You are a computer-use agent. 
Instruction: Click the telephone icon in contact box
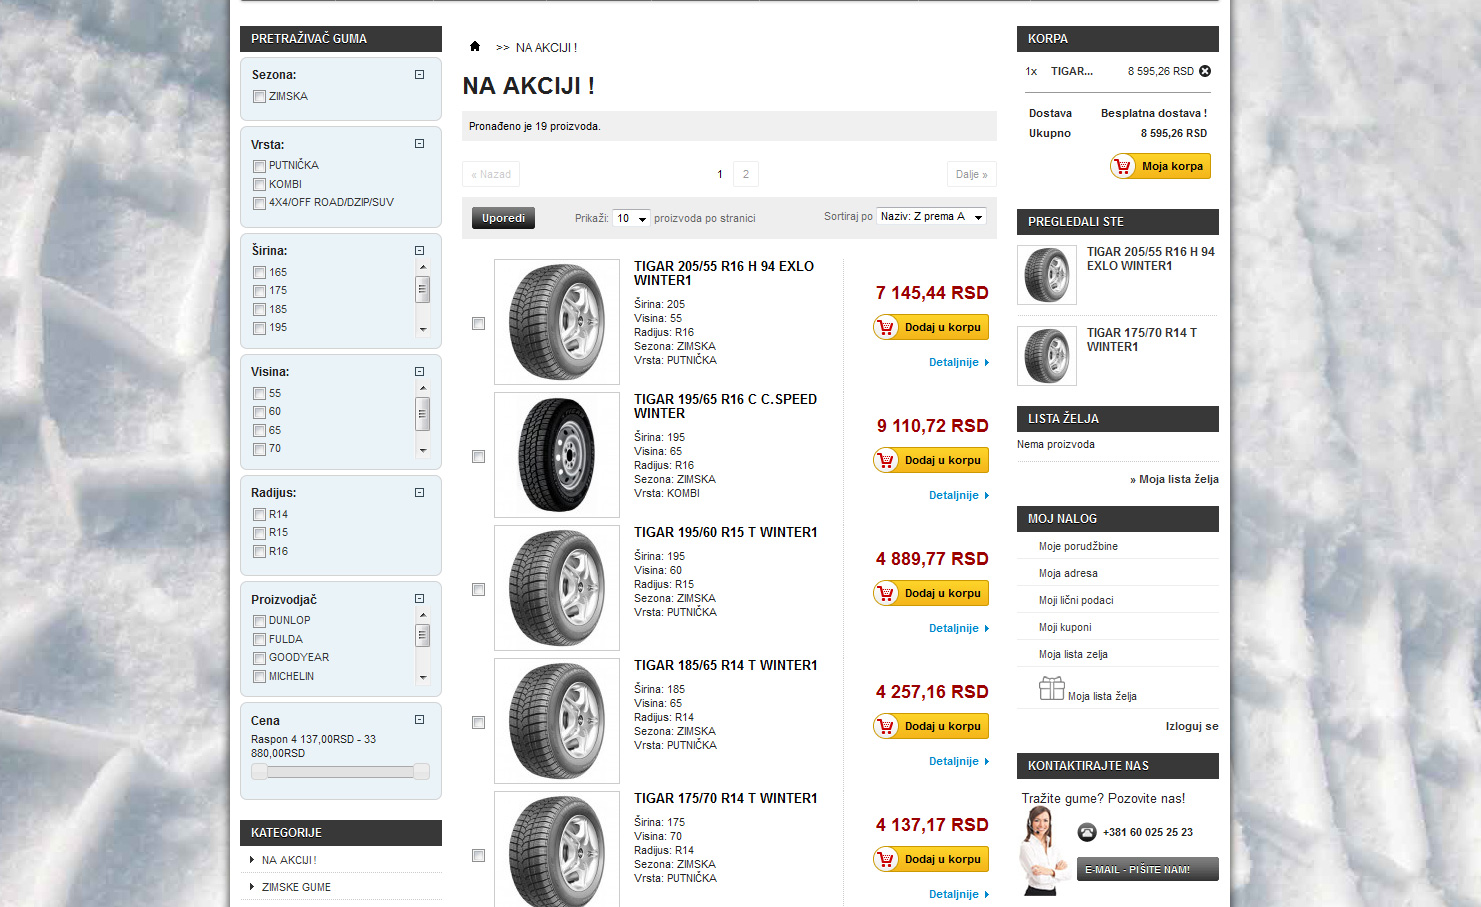coord(1087,832)
